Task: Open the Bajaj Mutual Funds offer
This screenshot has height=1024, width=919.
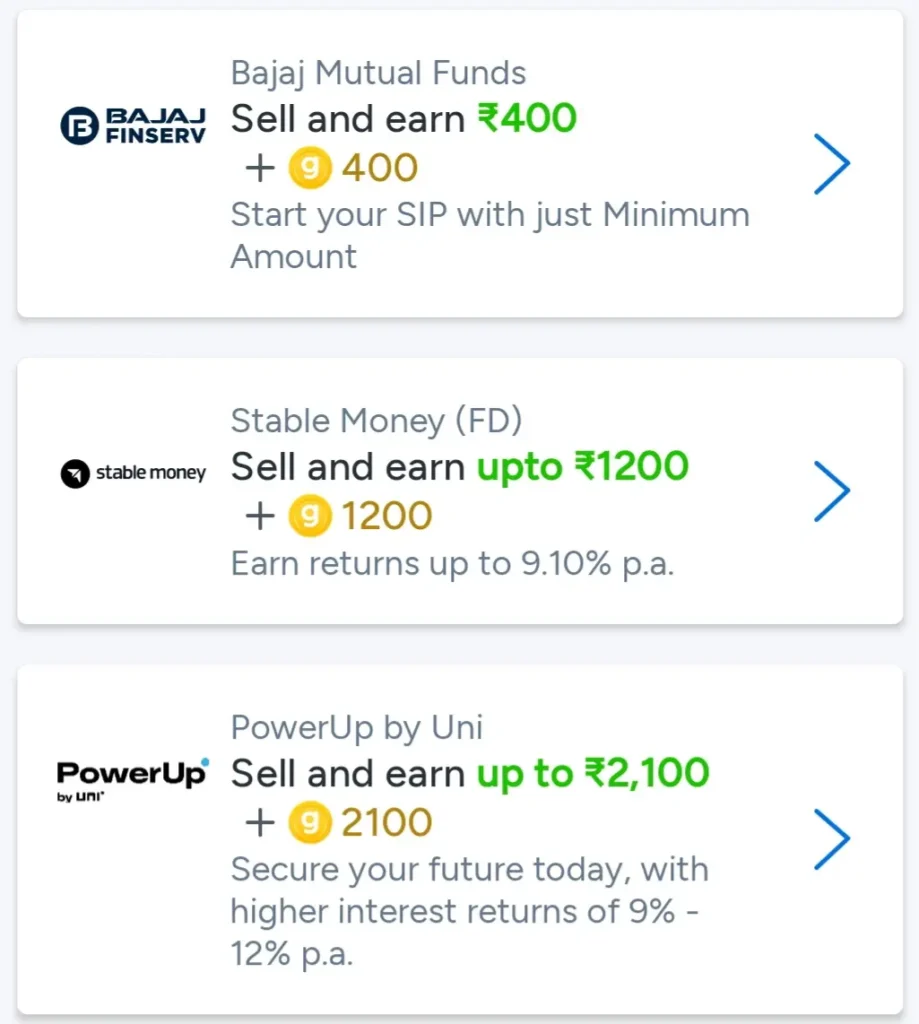Action: click(x=832, y=164)
